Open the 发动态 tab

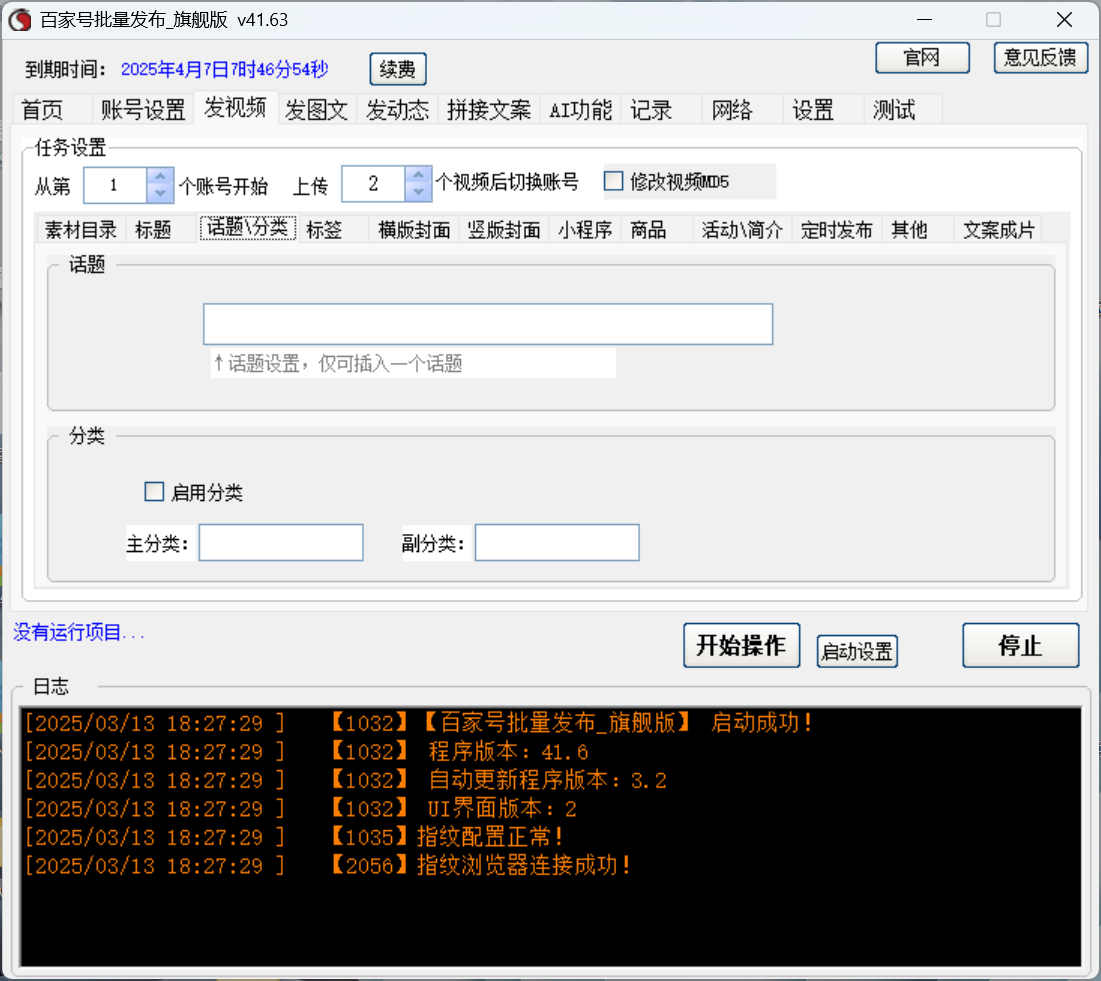[x=397, y=110]
